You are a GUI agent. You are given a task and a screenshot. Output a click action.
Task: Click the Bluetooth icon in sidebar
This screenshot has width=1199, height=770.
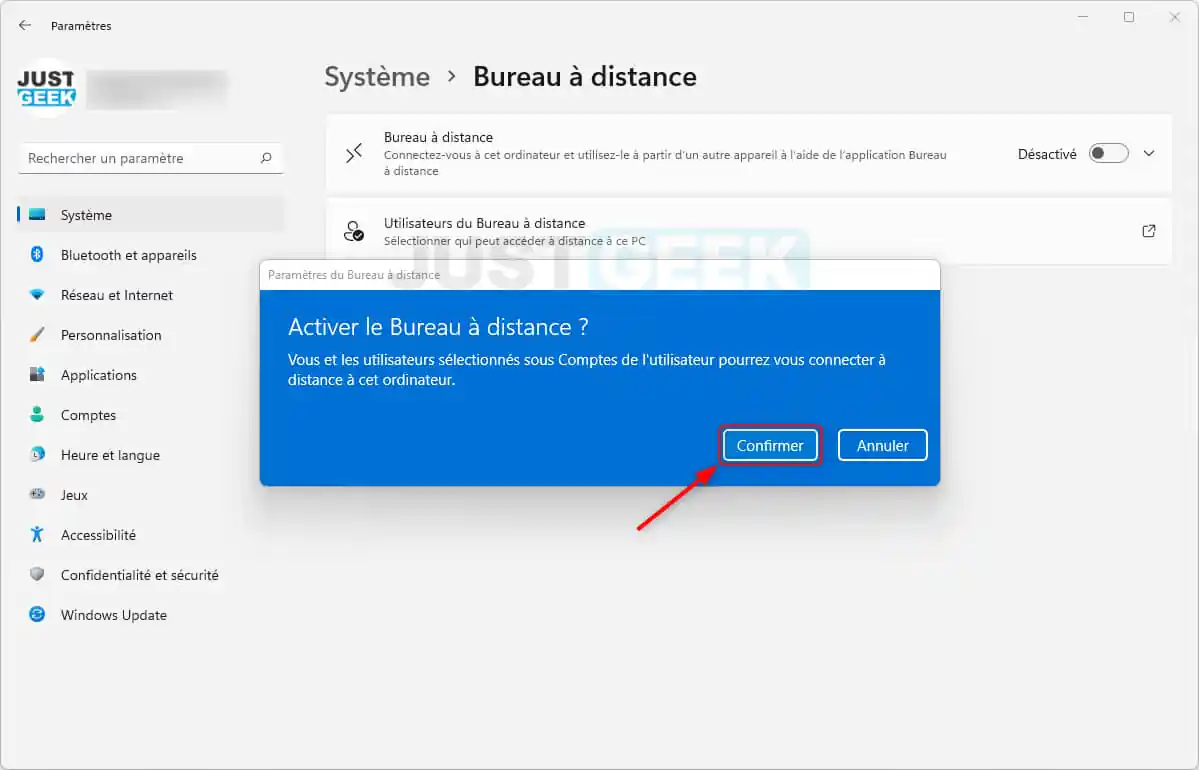tap(37, 254)
